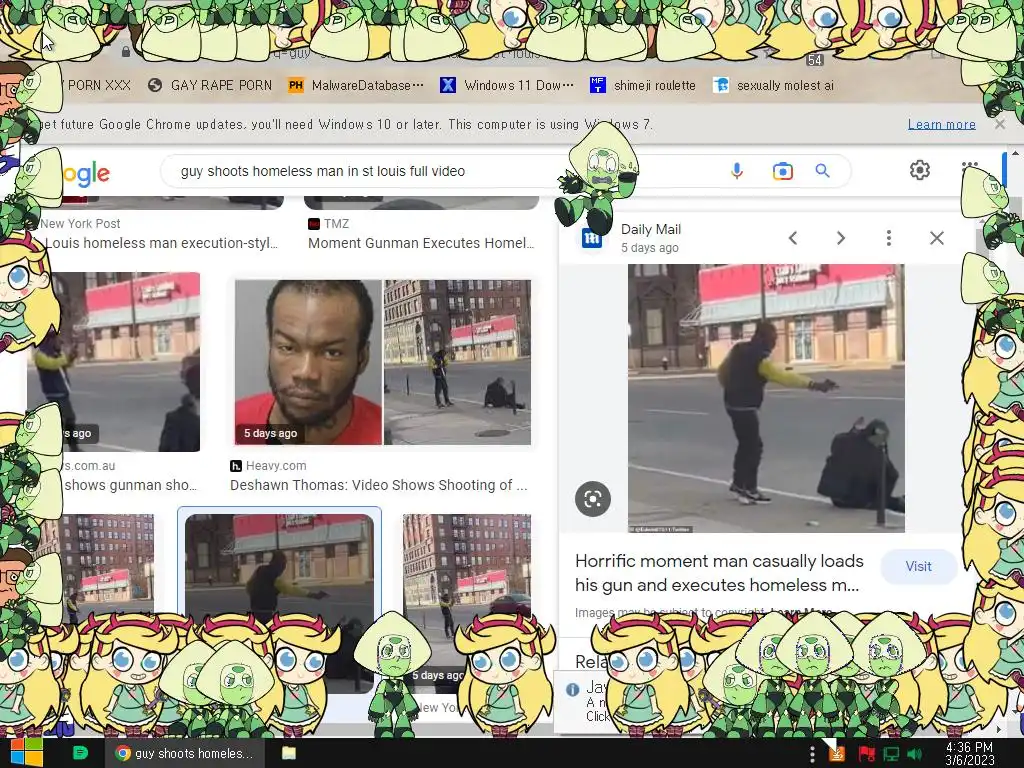Click the blue magnifier search icon

[x=822, y=171]
